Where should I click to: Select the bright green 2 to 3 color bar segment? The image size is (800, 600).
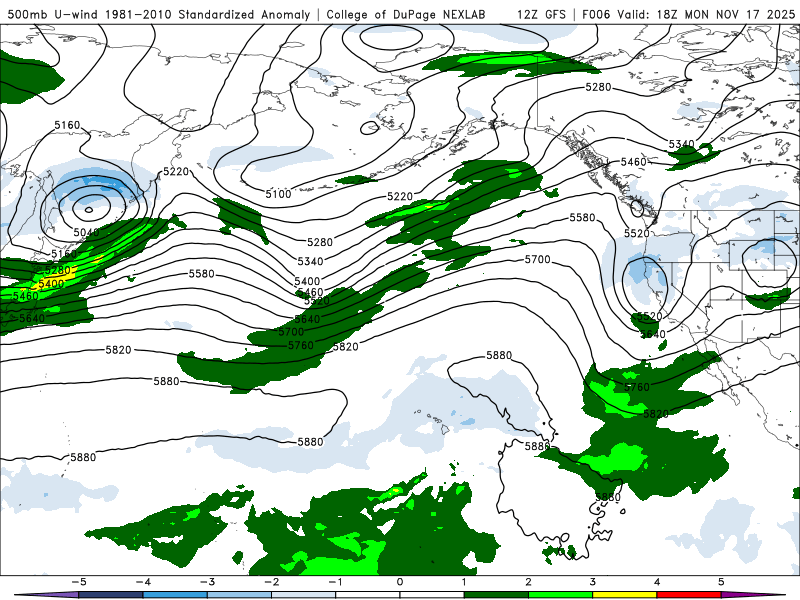click(x=561, y=595)
